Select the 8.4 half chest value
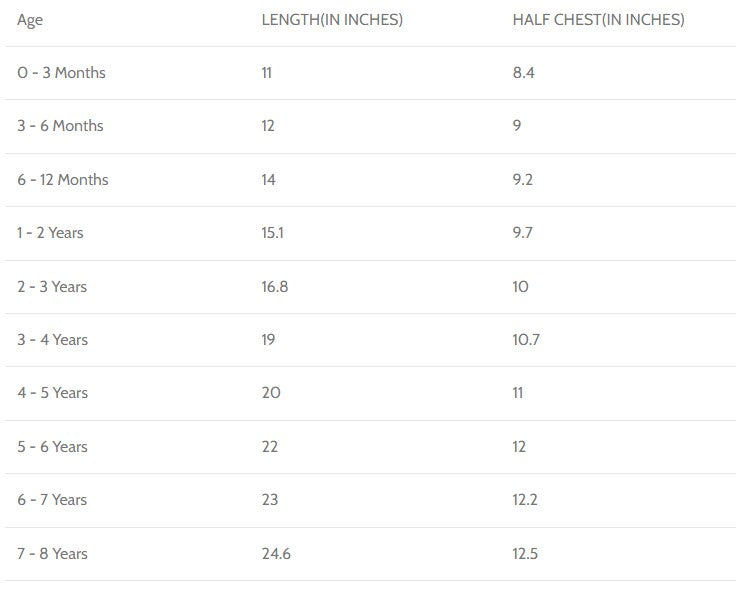Image resolution: width=736 pixels, height=589 pixels. [524, 73]
